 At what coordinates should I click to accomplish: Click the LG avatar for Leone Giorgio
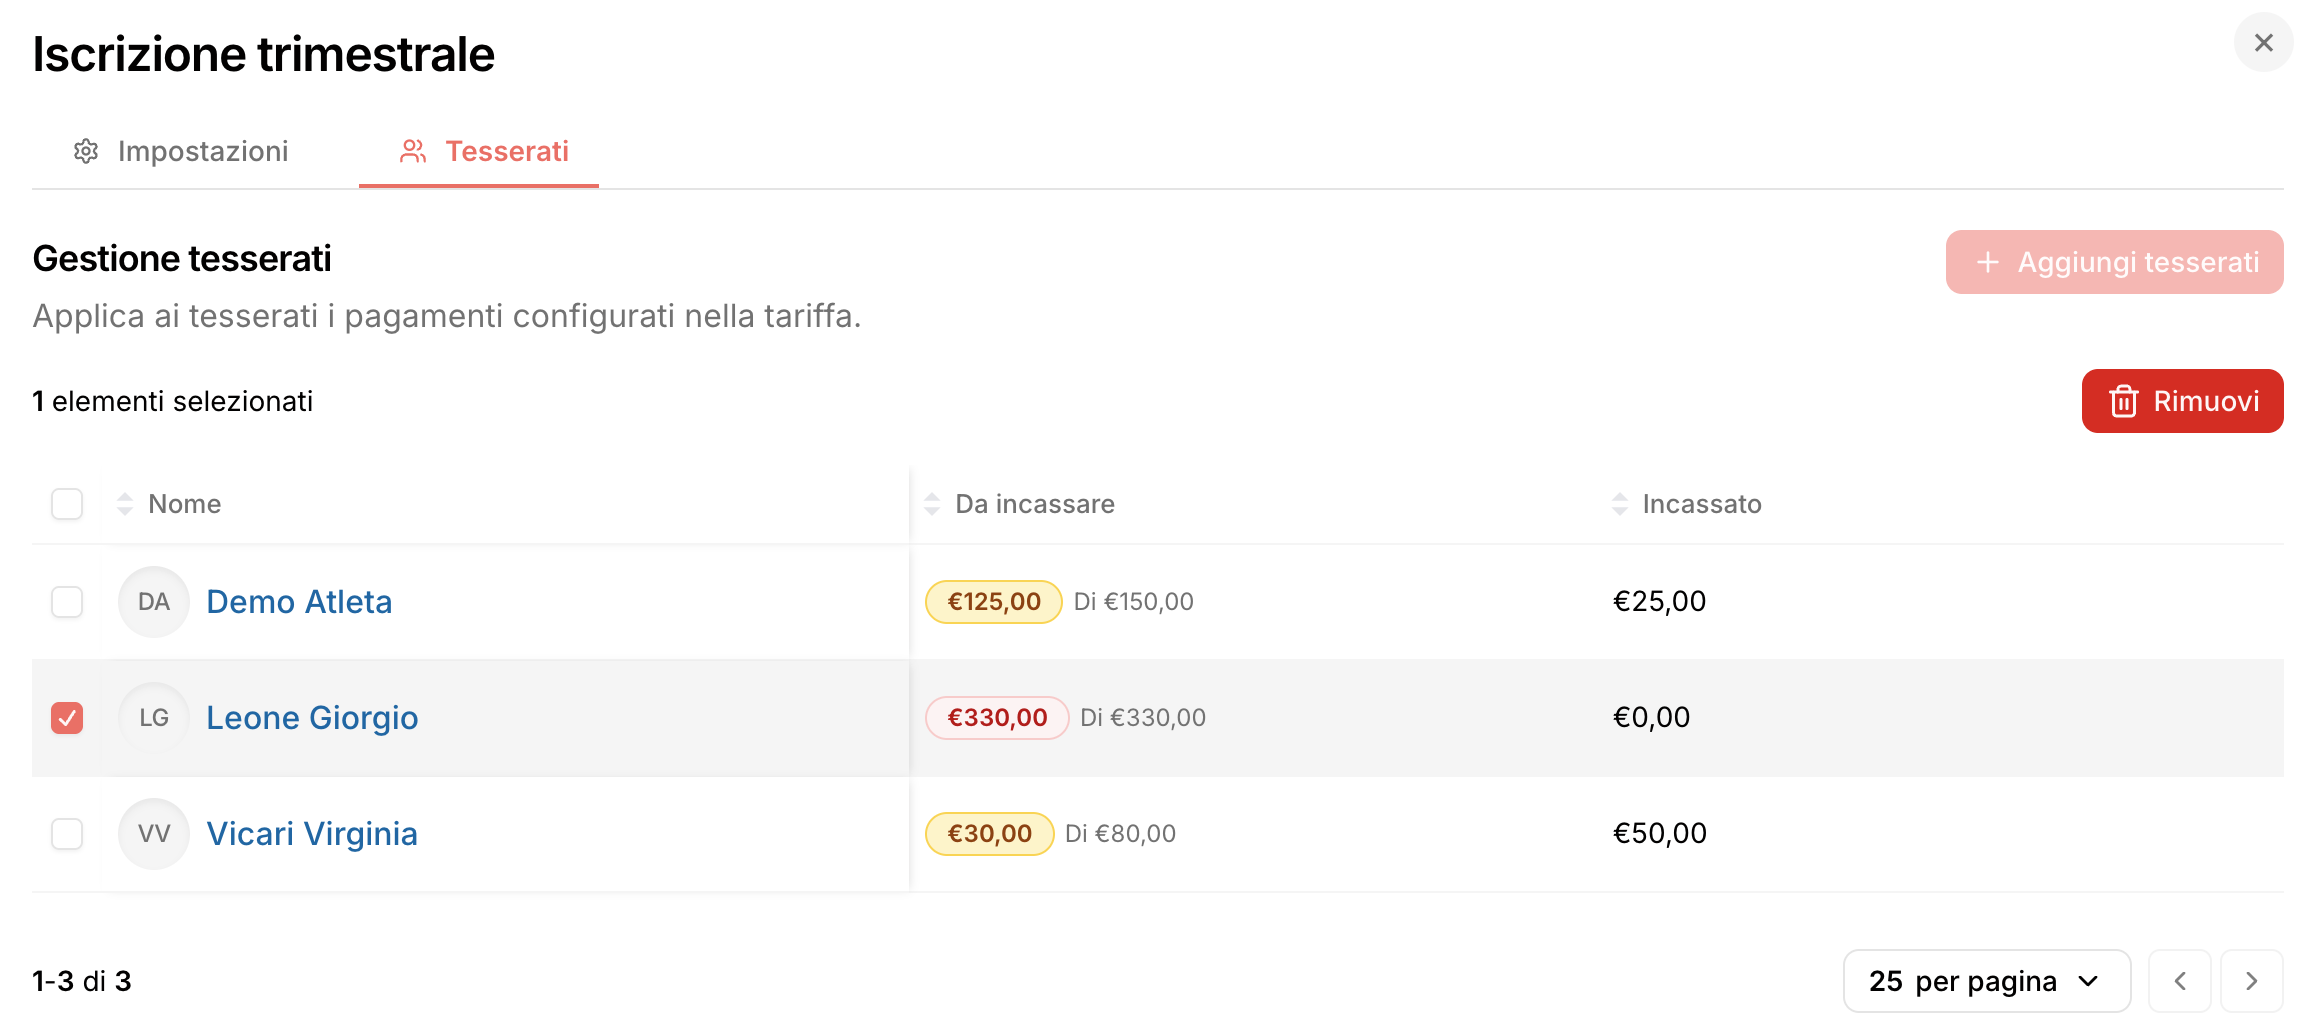coord(154,718)
